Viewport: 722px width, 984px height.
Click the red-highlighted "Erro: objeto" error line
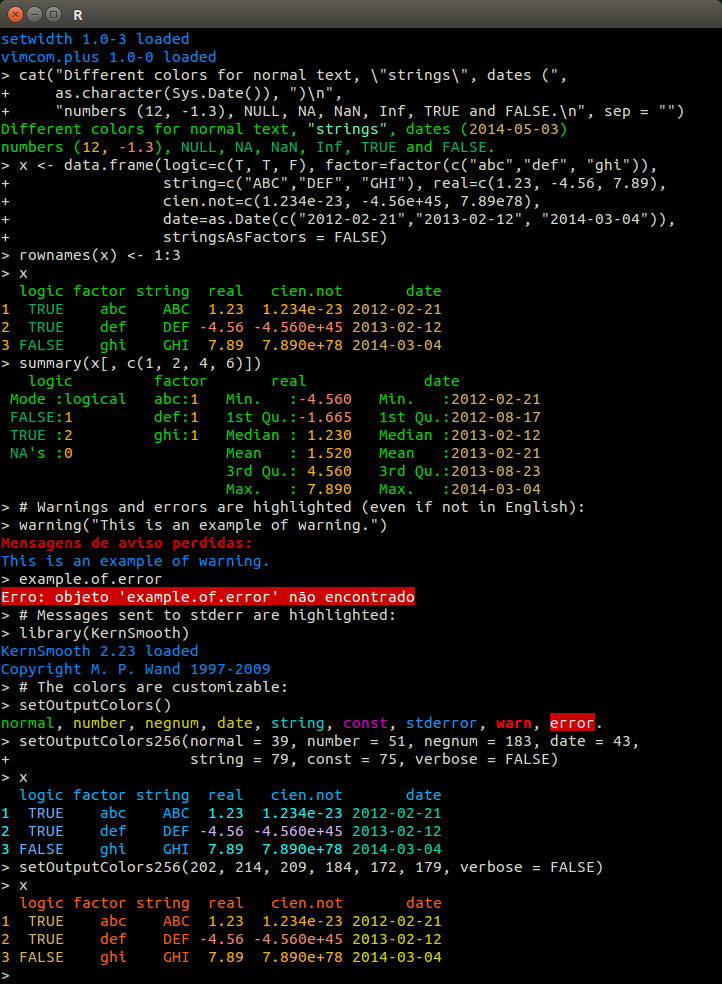[x=208, y=597]
